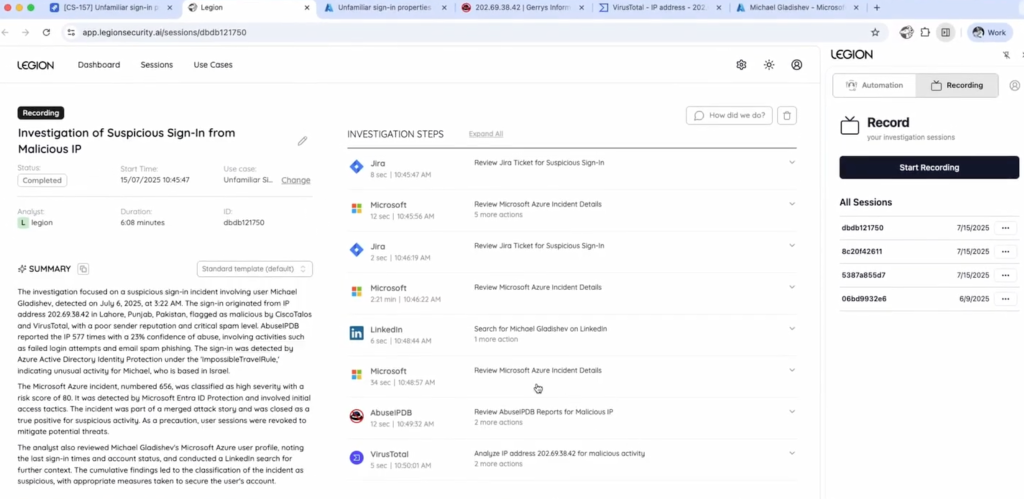Click the Start Recording button

tap(928, 167)
